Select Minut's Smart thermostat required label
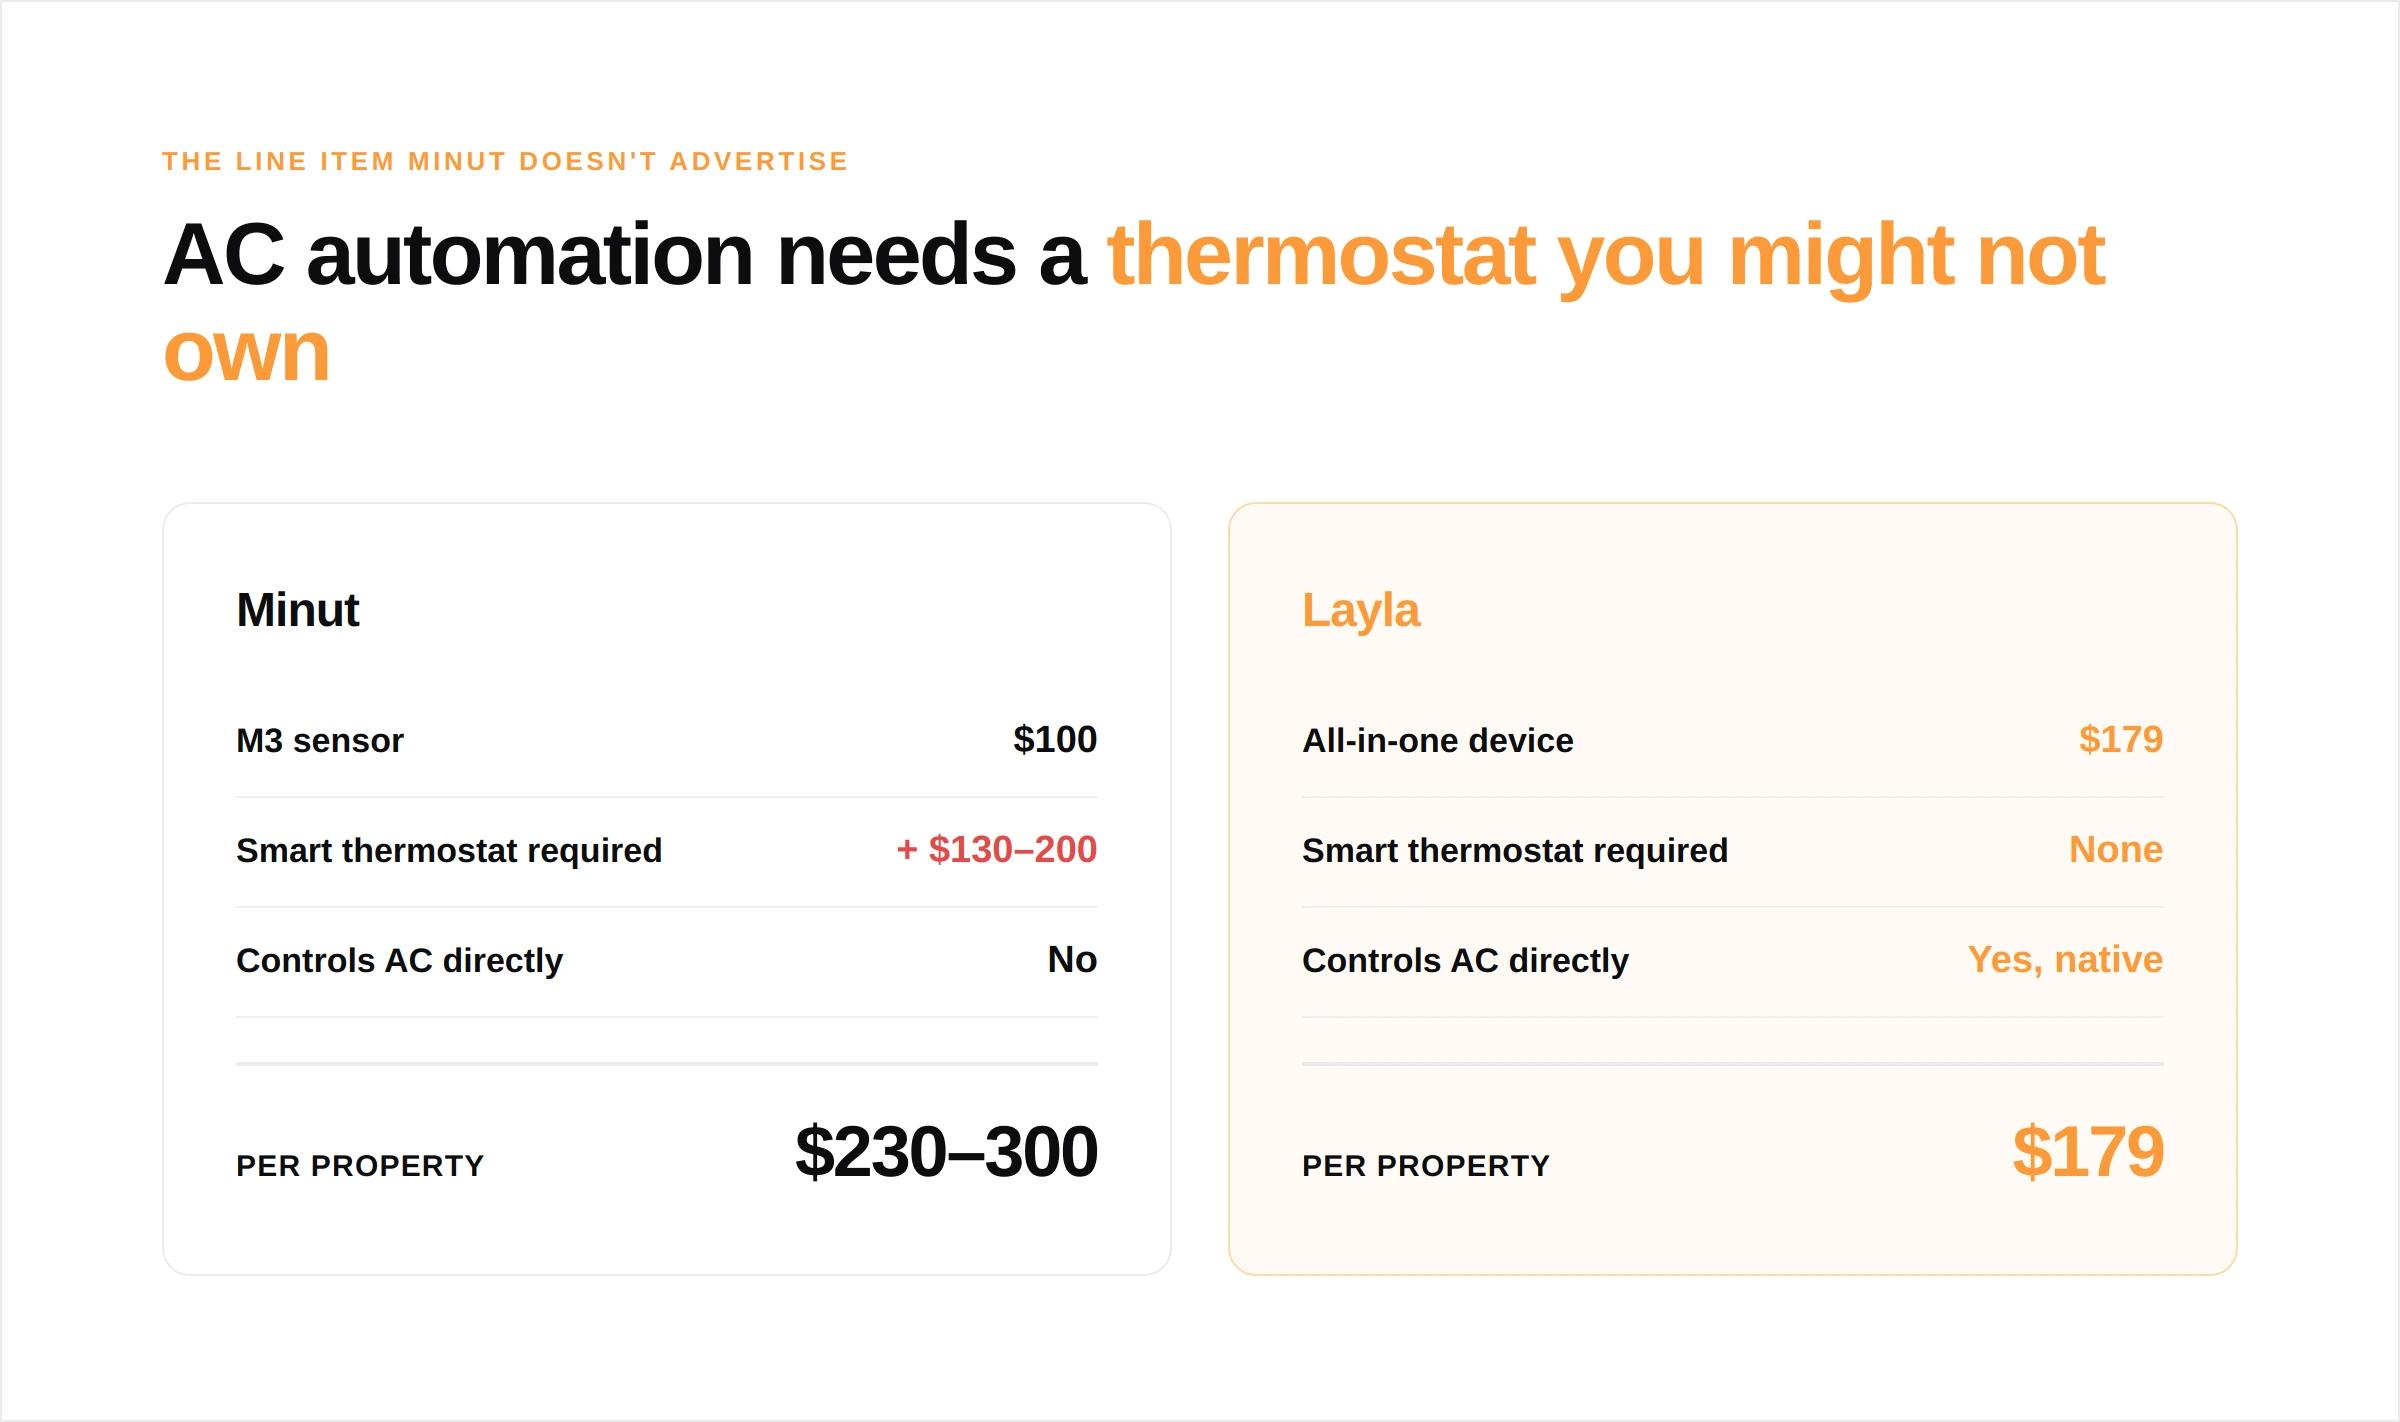 [449, 851]
